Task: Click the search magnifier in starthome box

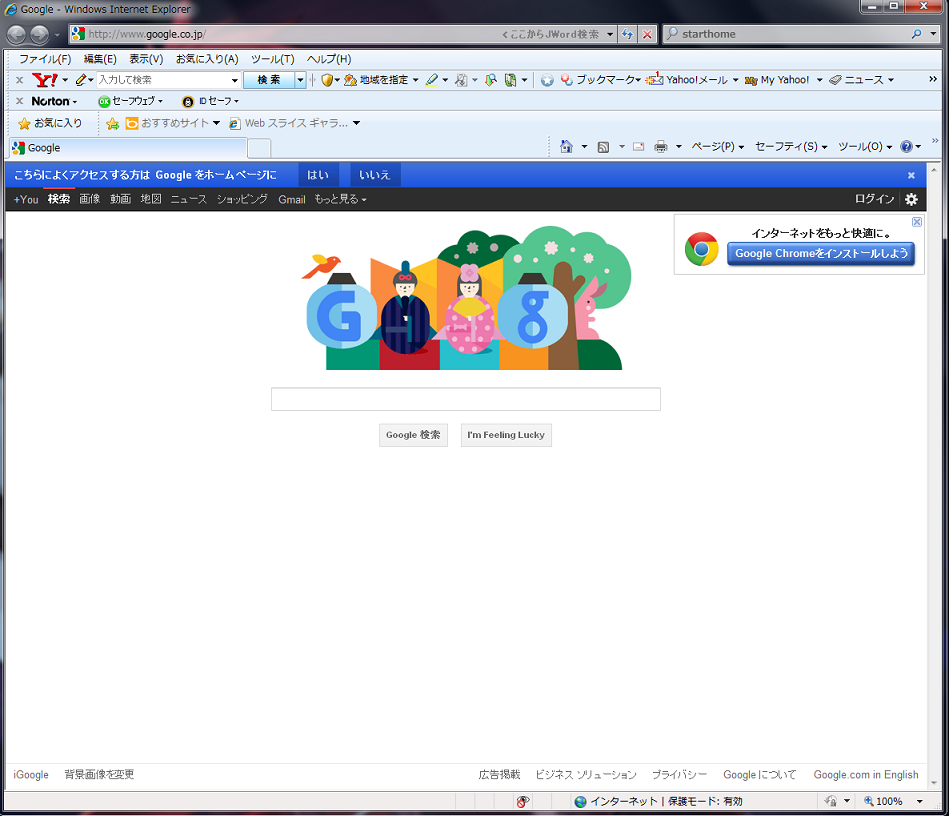Action: coord(916,34)
